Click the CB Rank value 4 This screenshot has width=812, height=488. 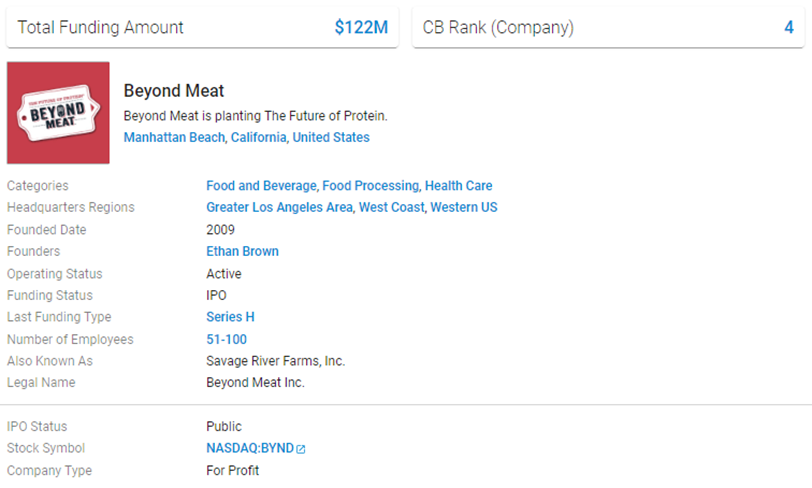click(x=789, y=27)
